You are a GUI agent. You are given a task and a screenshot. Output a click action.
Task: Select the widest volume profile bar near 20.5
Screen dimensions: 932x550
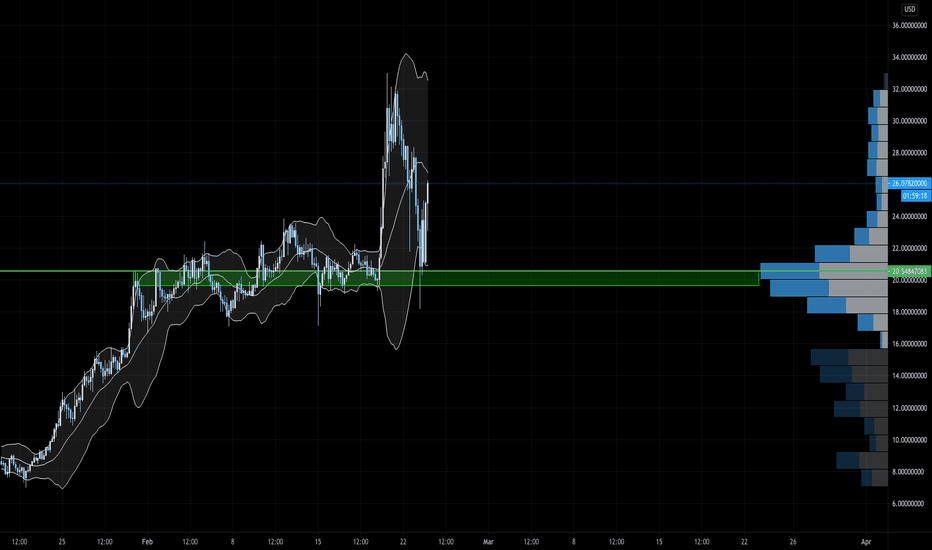[824, 271]
